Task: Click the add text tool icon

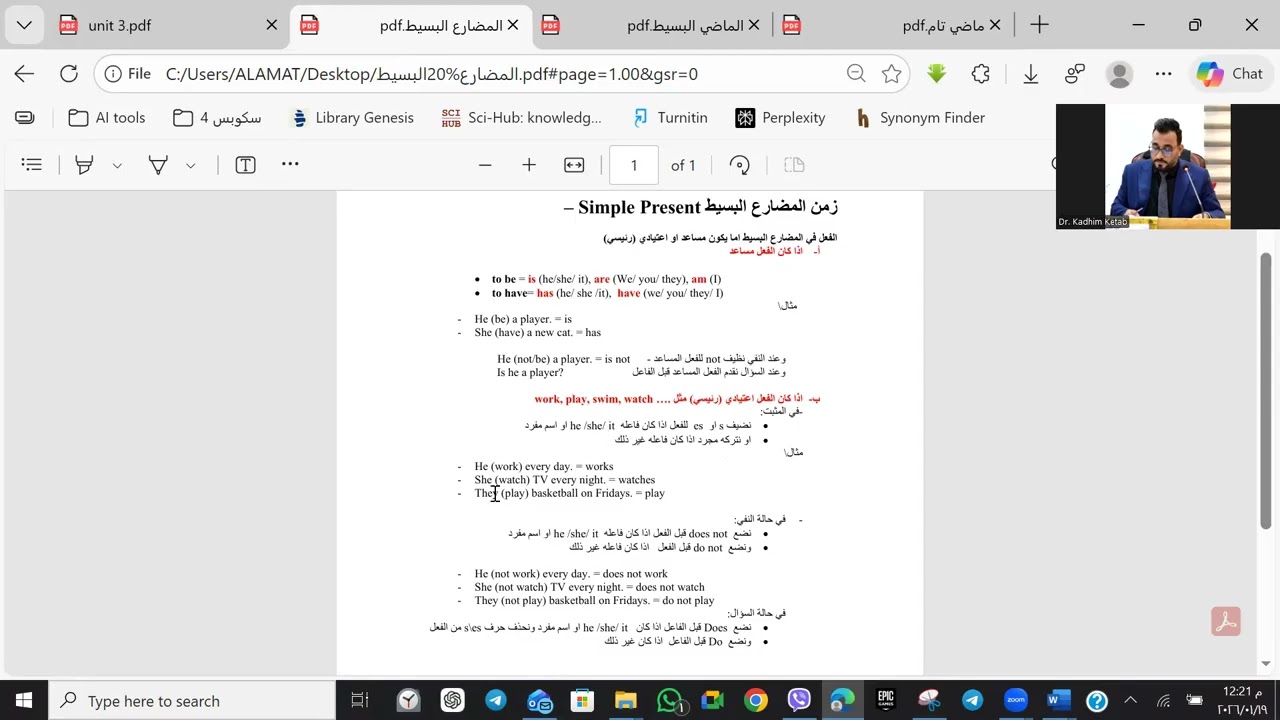Action: click(x=245, y=165)
